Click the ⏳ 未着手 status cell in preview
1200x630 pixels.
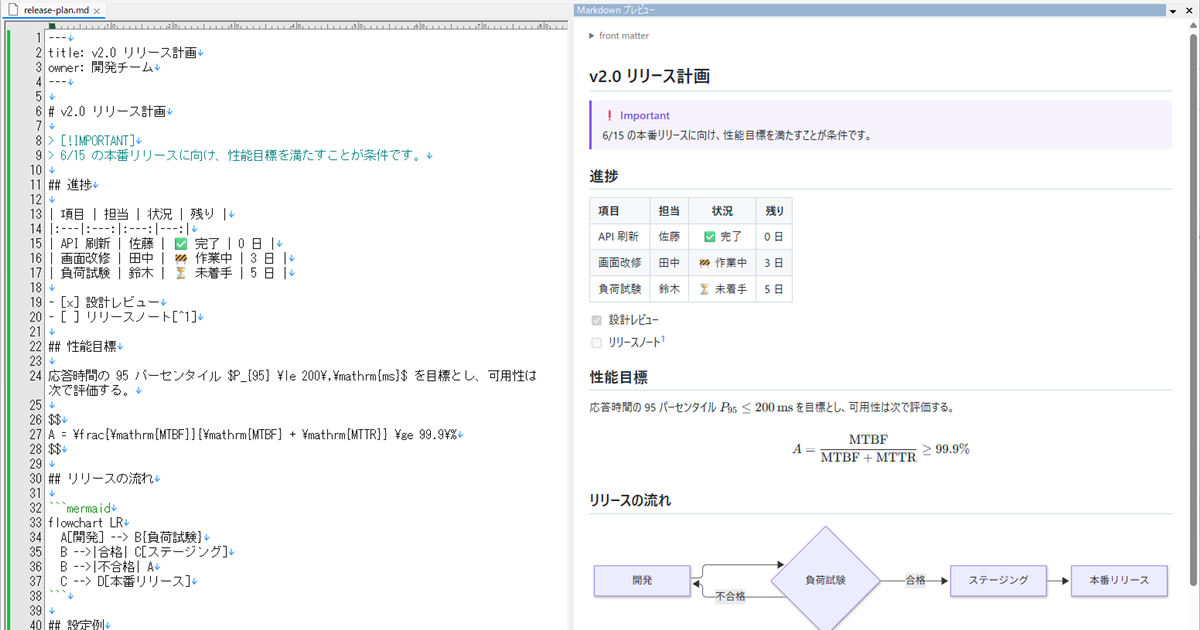pyautogui.click(x=722, y=289)
